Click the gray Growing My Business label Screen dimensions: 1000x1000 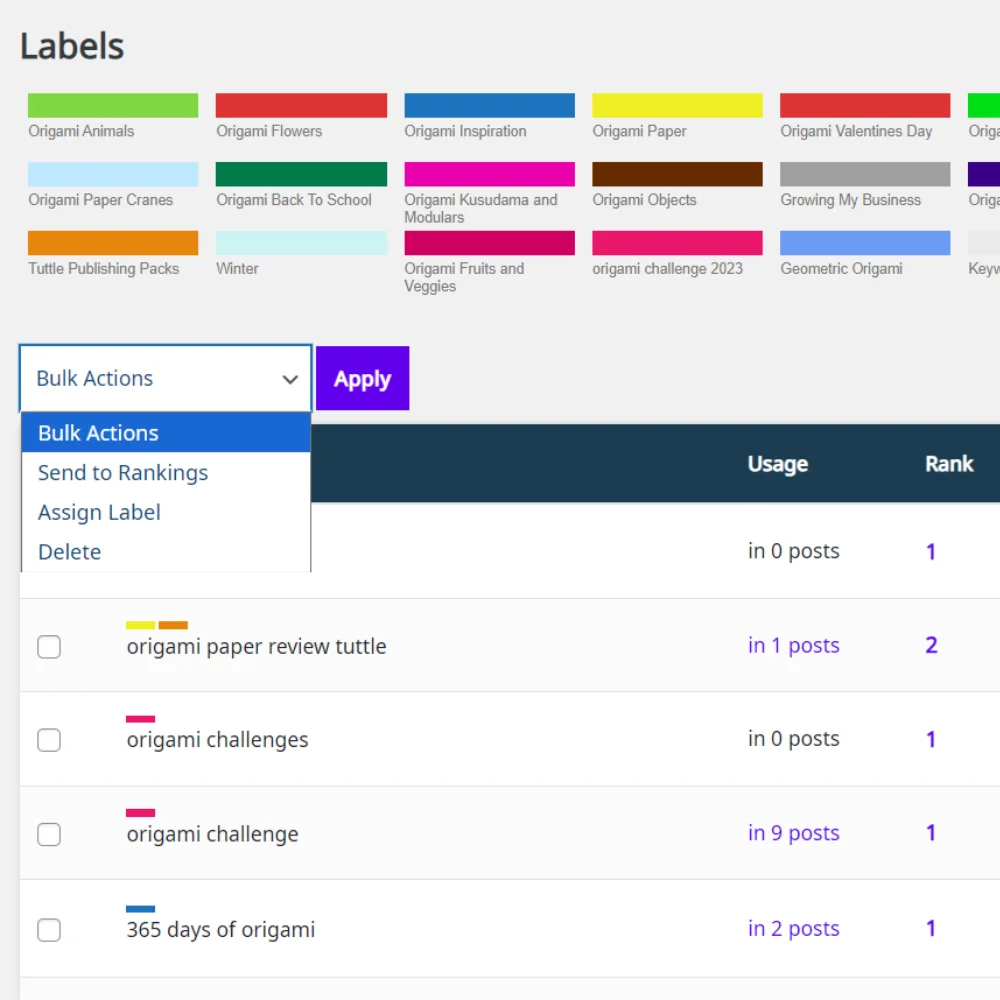pos(865,175)
